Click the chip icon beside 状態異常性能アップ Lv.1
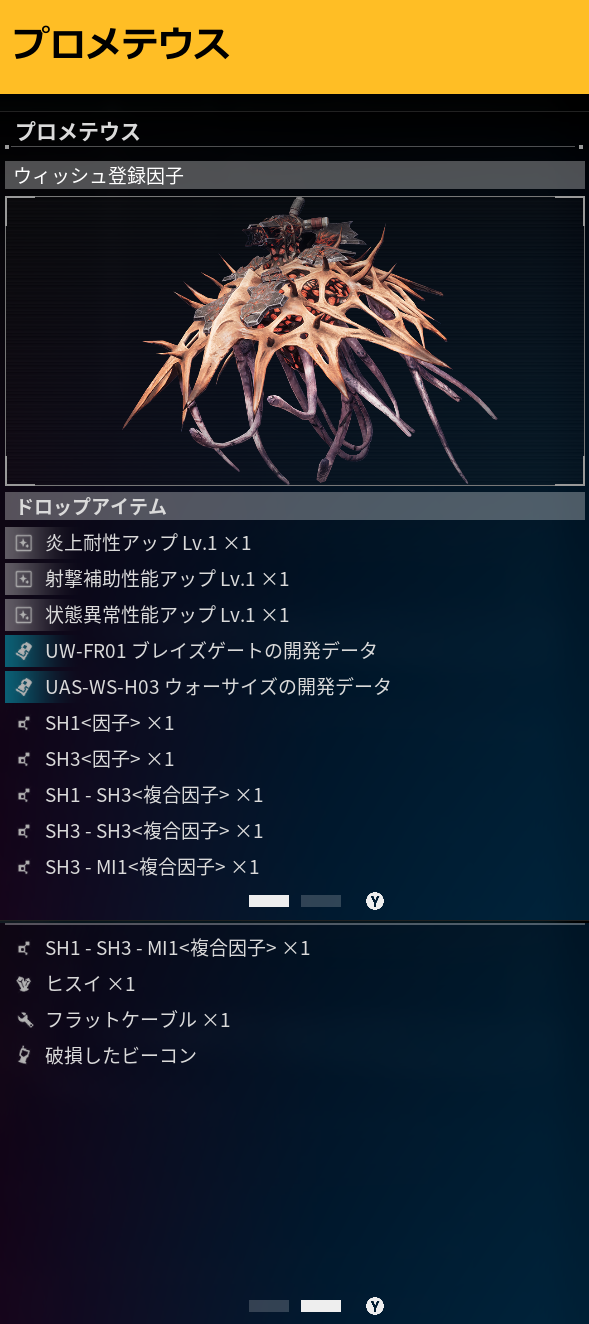The width and height of the screenshot is (589, 1324). pyautogui.click(x=24, y=616)
